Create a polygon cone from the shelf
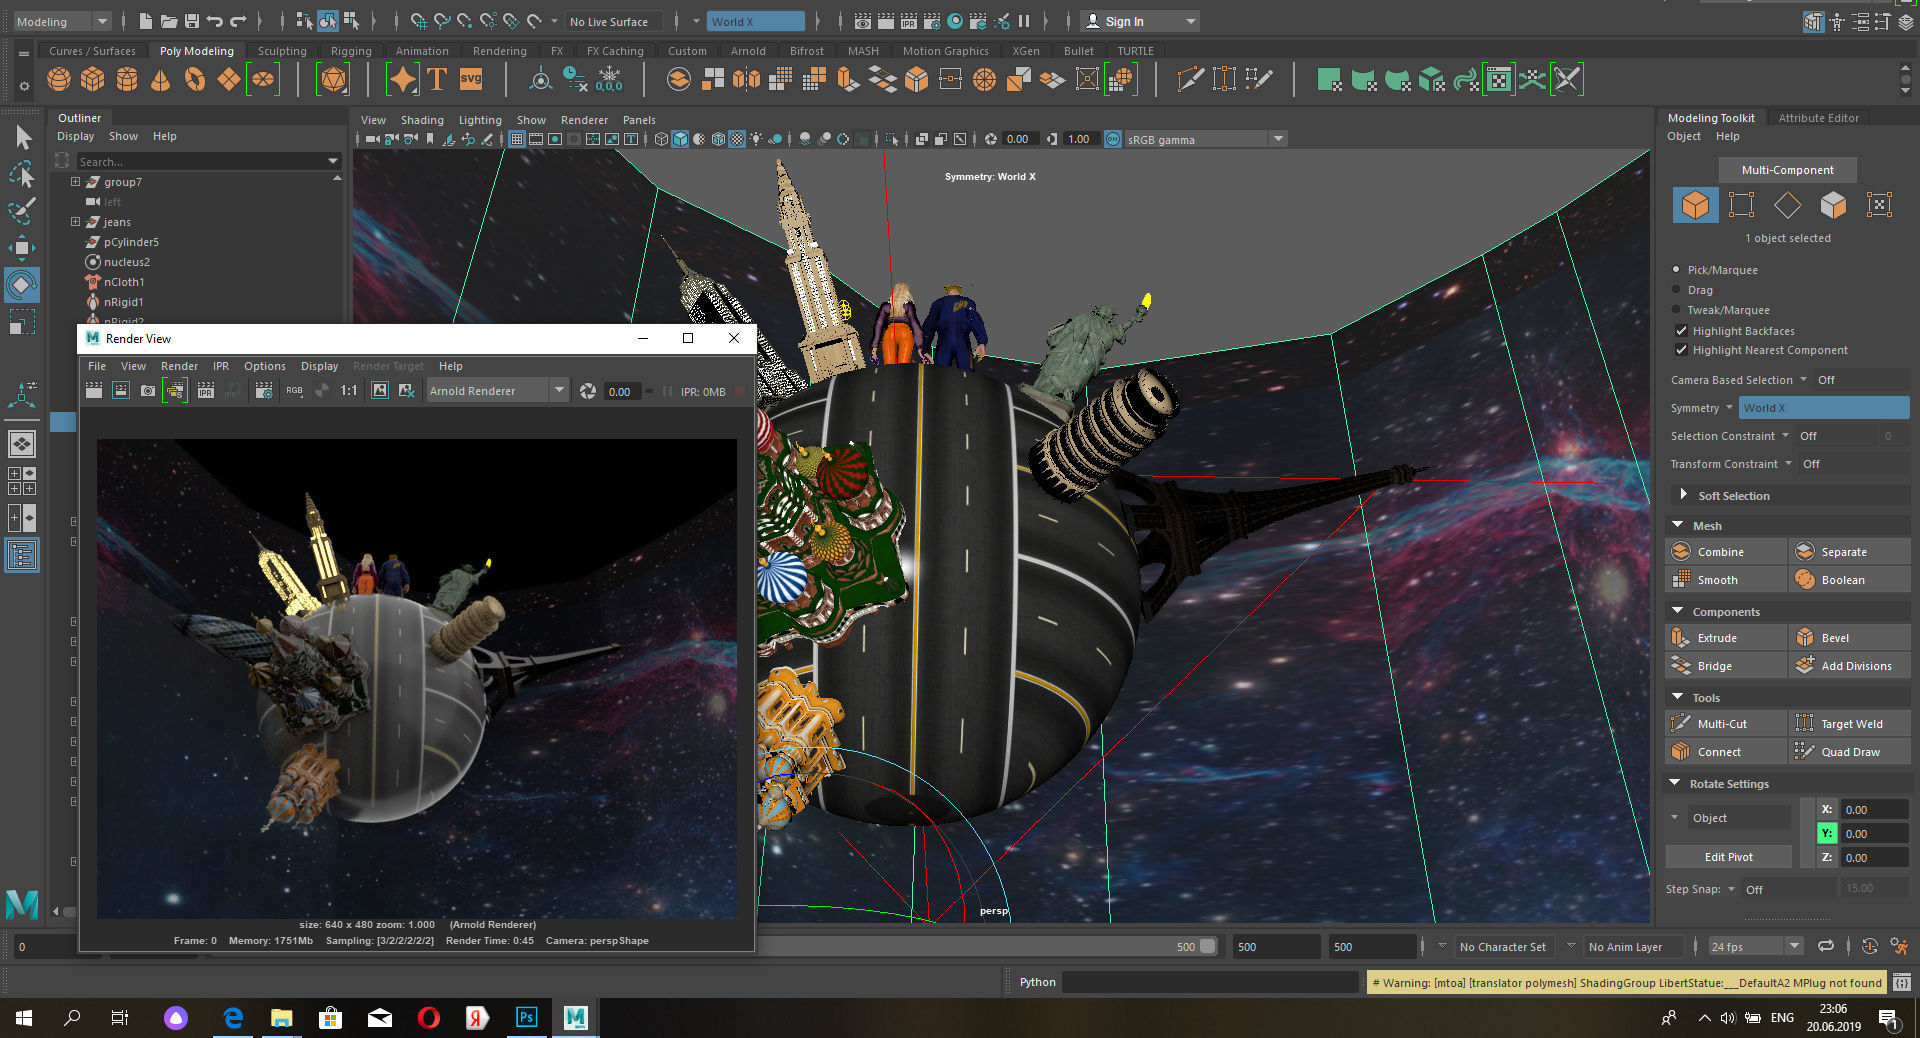1920x1038 pixels. [x=160, y=79]
